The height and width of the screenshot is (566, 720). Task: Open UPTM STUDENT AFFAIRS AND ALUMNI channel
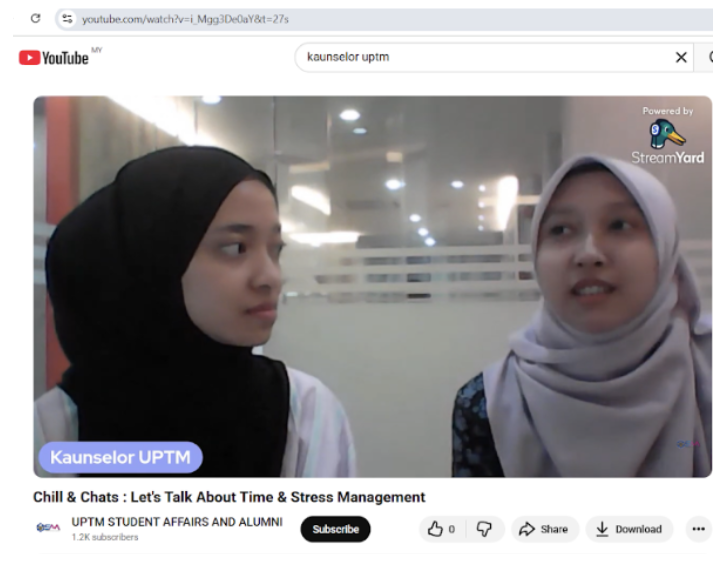pyautogui.click(x=177, y=522)
